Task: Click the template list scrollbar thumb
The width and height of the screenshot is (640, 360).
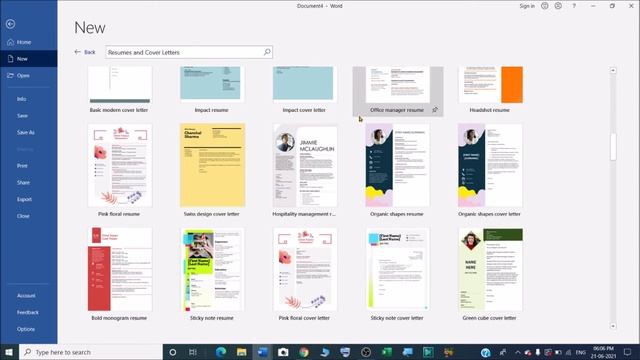Action: 613,147
